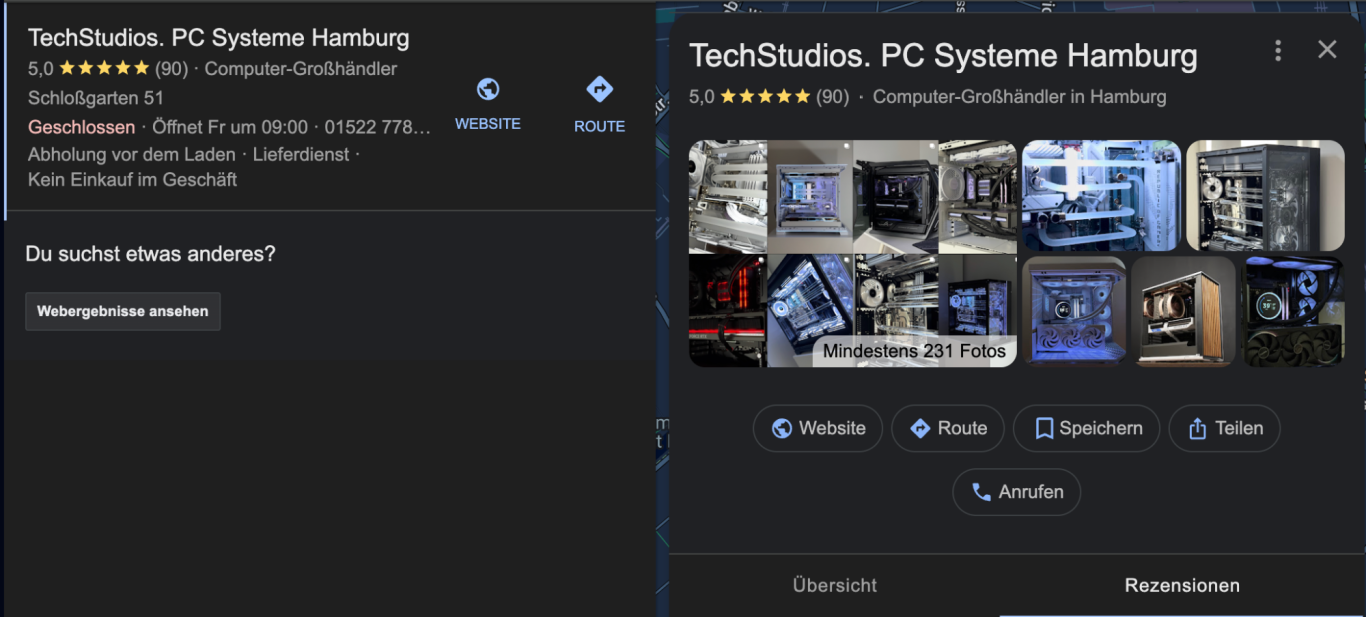This screenshot has width=1366, height=617.
Task: Open the TechStudios title in the left listing
Action: (218, 38)
